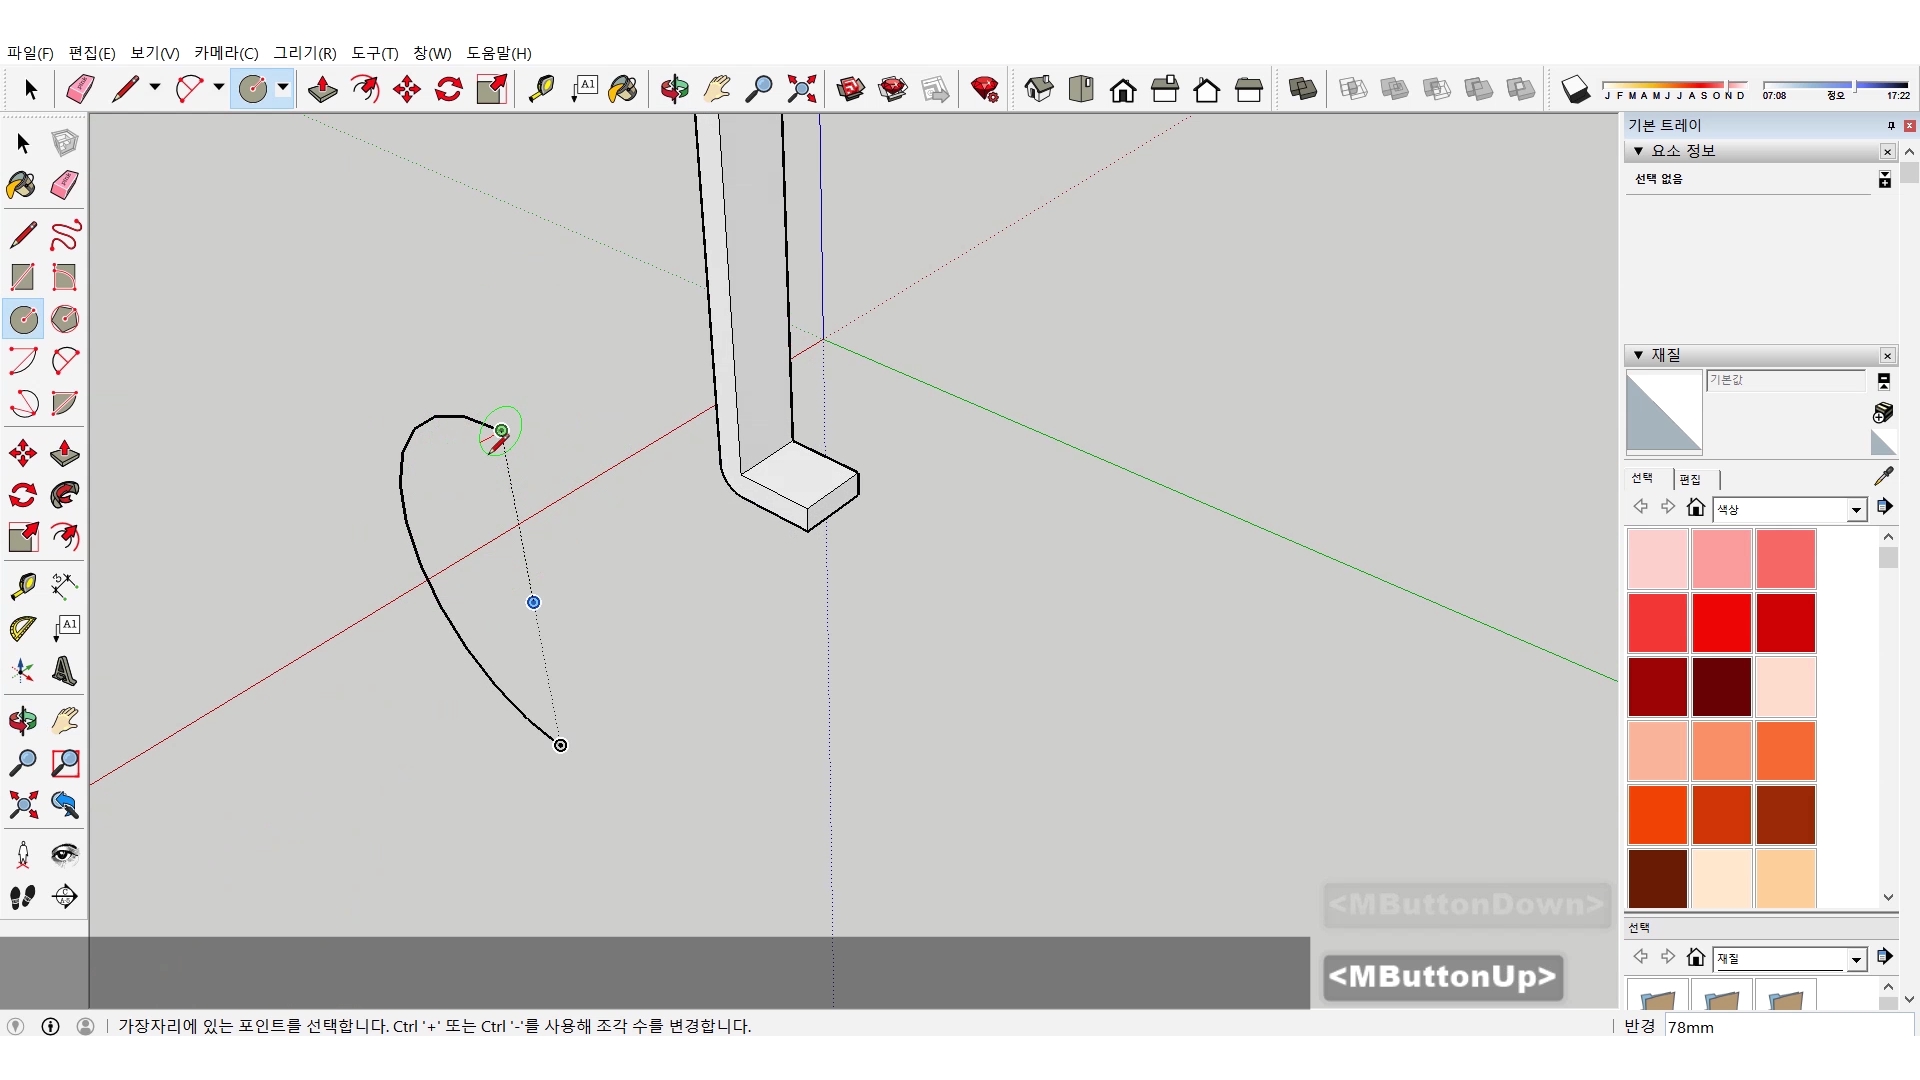Select the Follow Me tool
Viewport: 1920px width, 1080px height.
(x=65, y=495)
